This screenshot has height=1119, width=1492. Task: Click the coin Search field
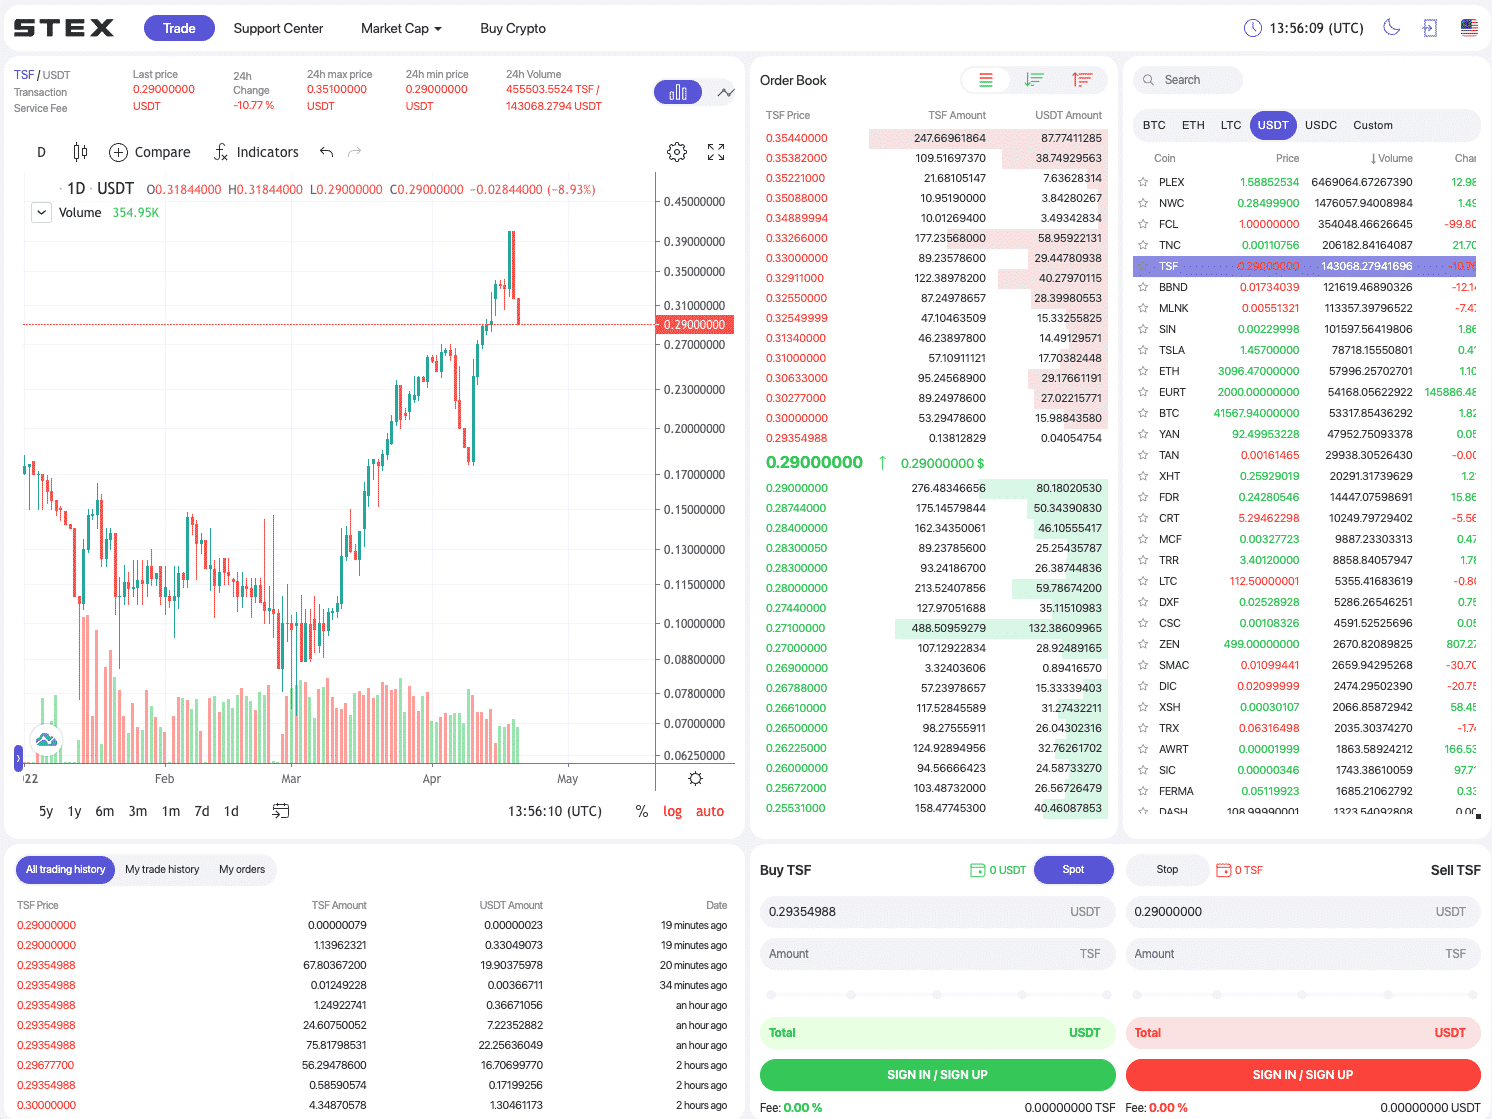pyautogui.click(x=1188, y=80)
